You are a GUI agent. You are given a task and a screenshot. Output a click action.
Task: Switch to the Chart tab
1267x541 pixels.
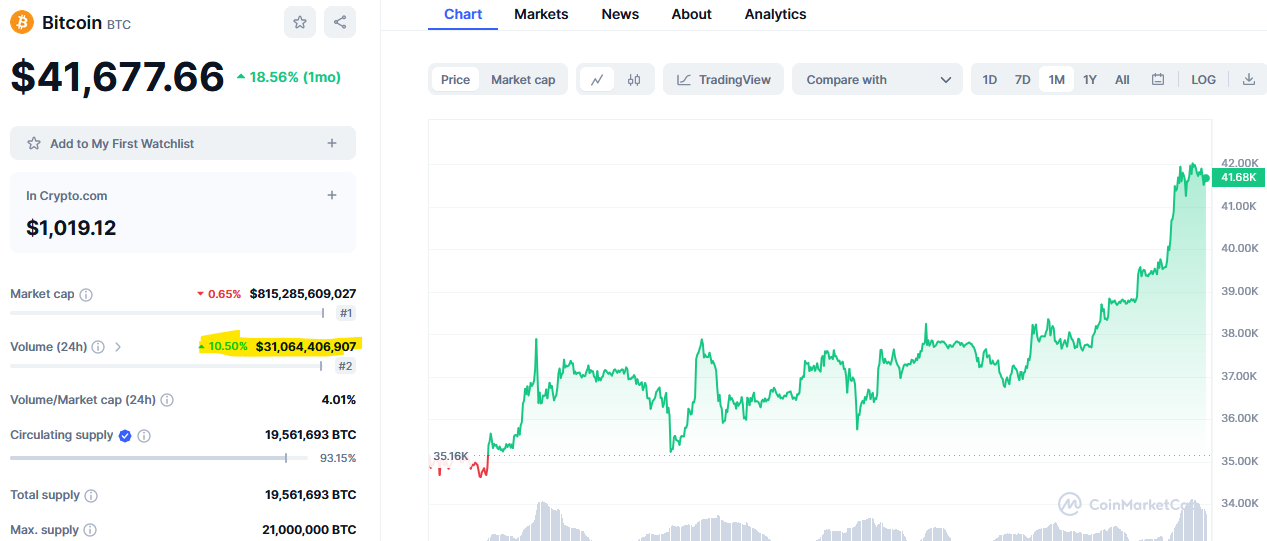(x=463, y=14)
